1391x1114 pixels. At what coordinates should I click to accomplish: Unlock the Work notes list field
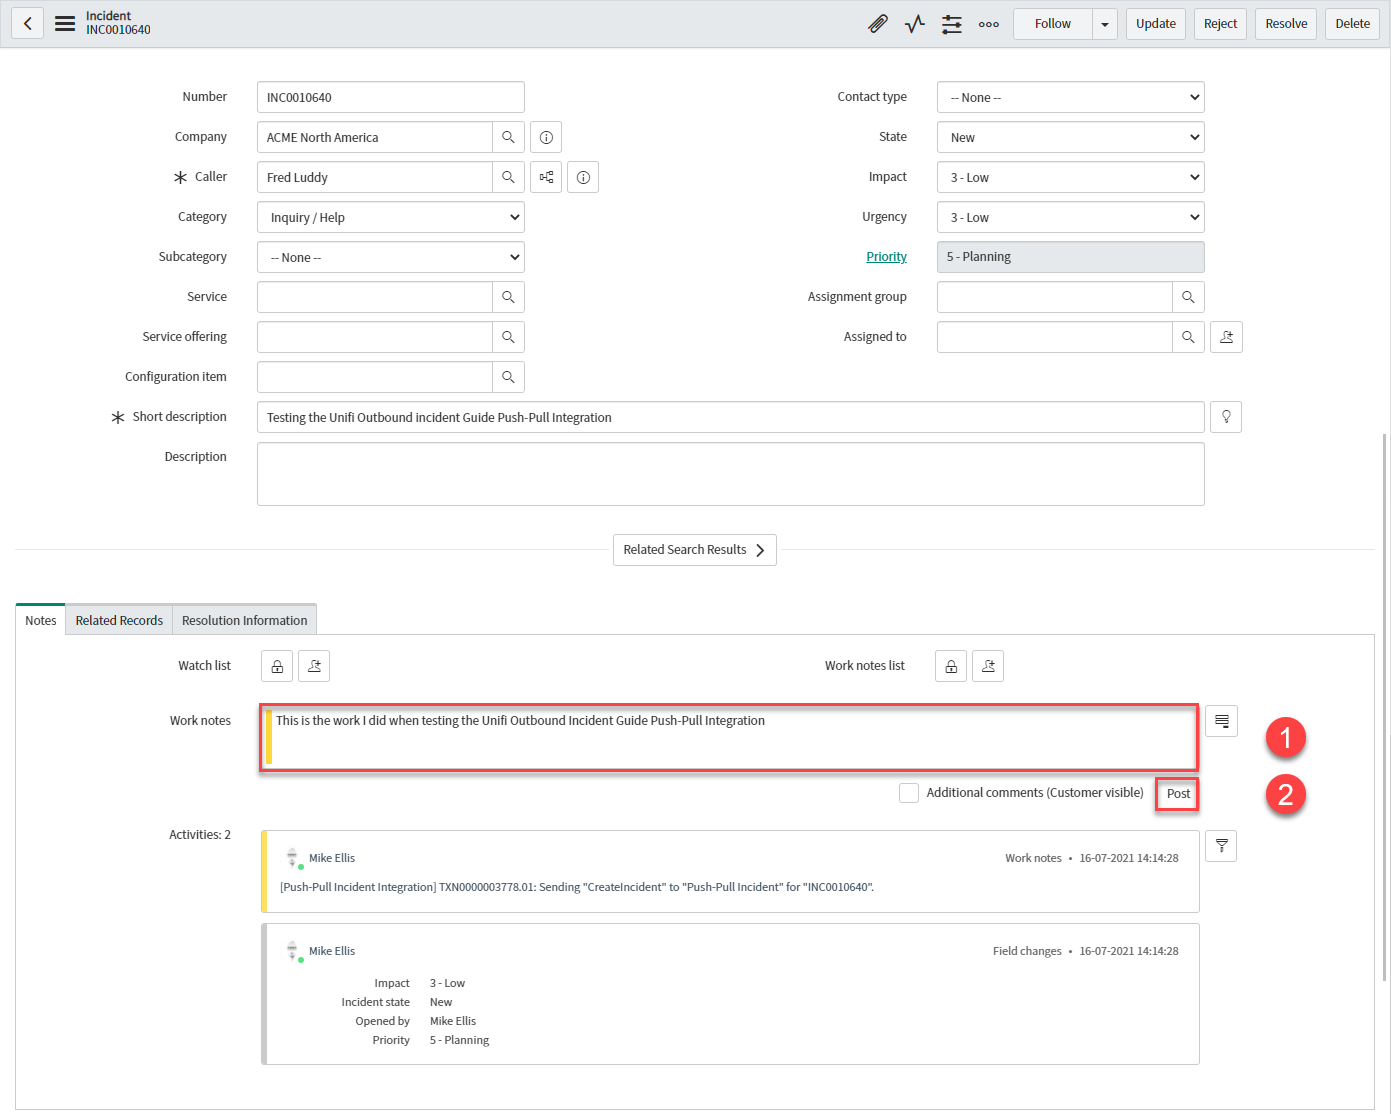951,666
